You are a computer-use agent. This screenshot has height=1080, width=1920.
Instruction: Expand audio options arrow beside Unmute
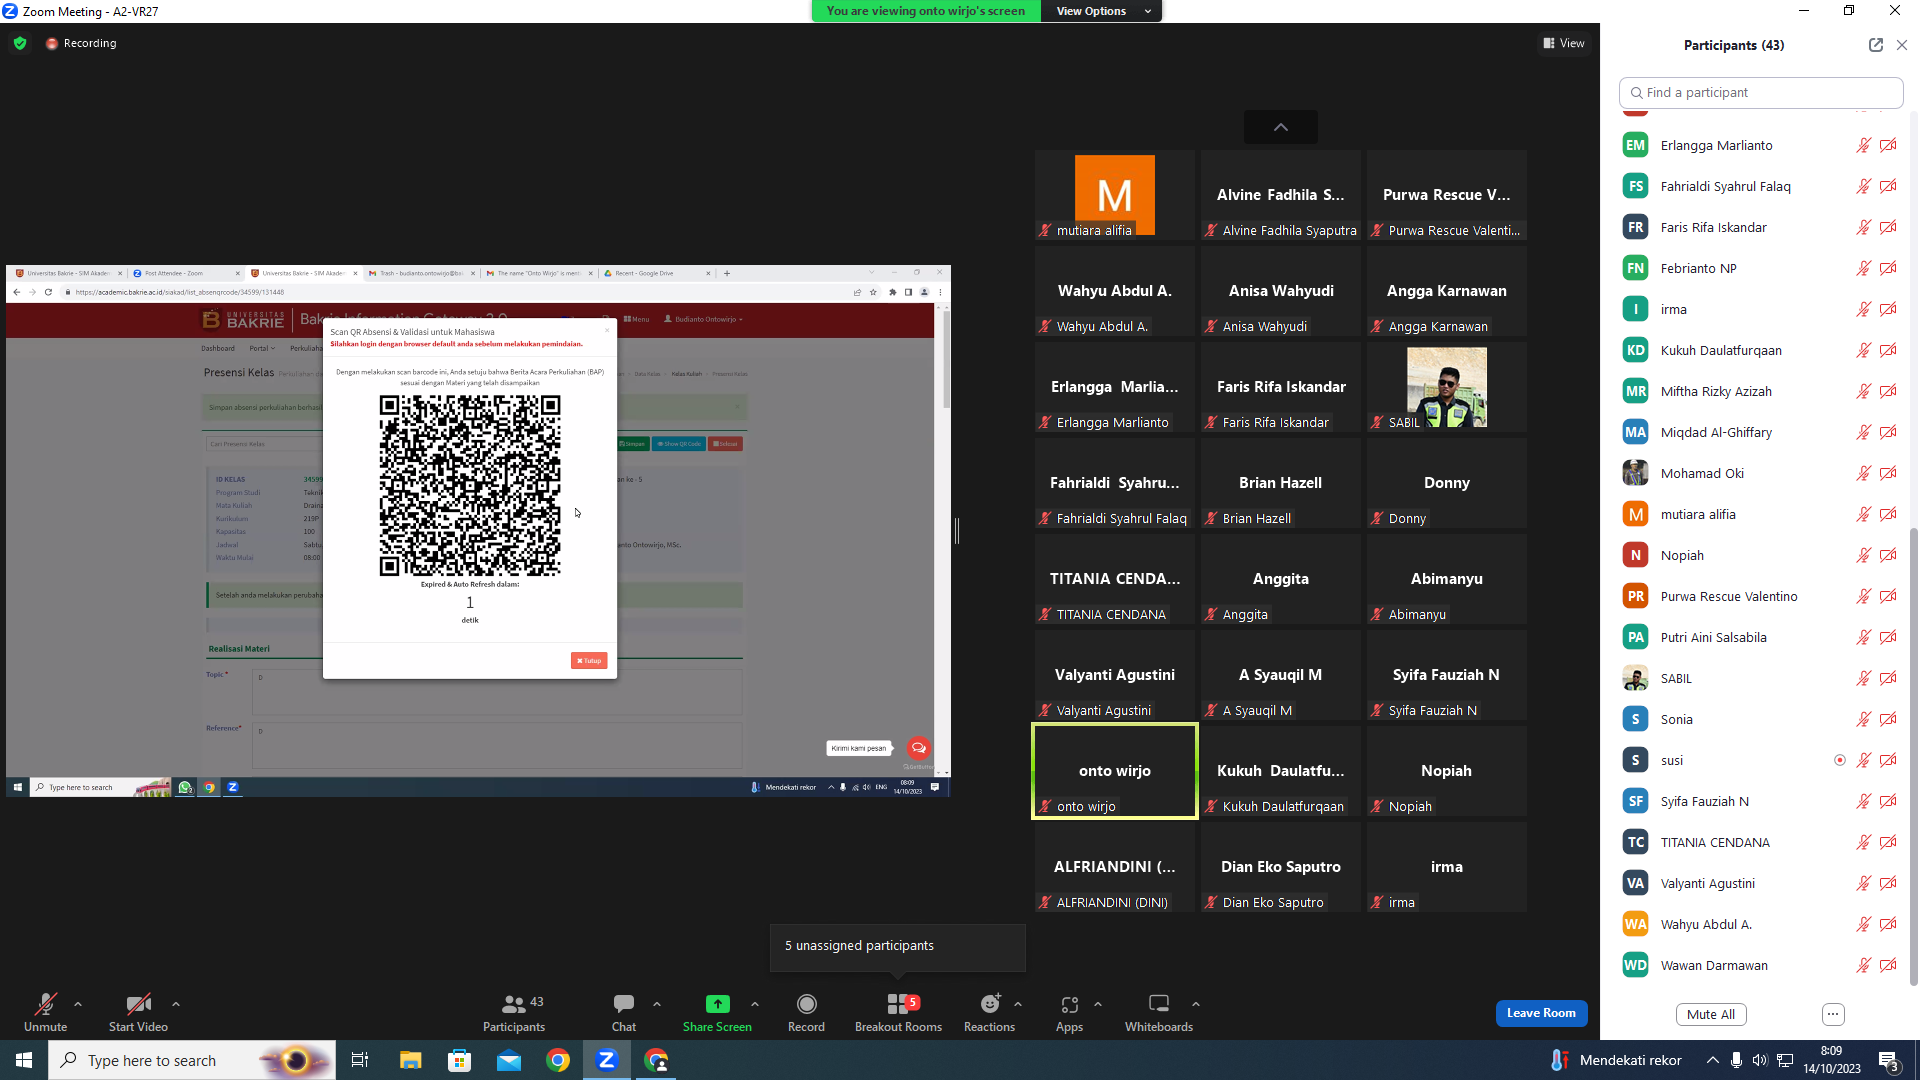coord(78,1004)
